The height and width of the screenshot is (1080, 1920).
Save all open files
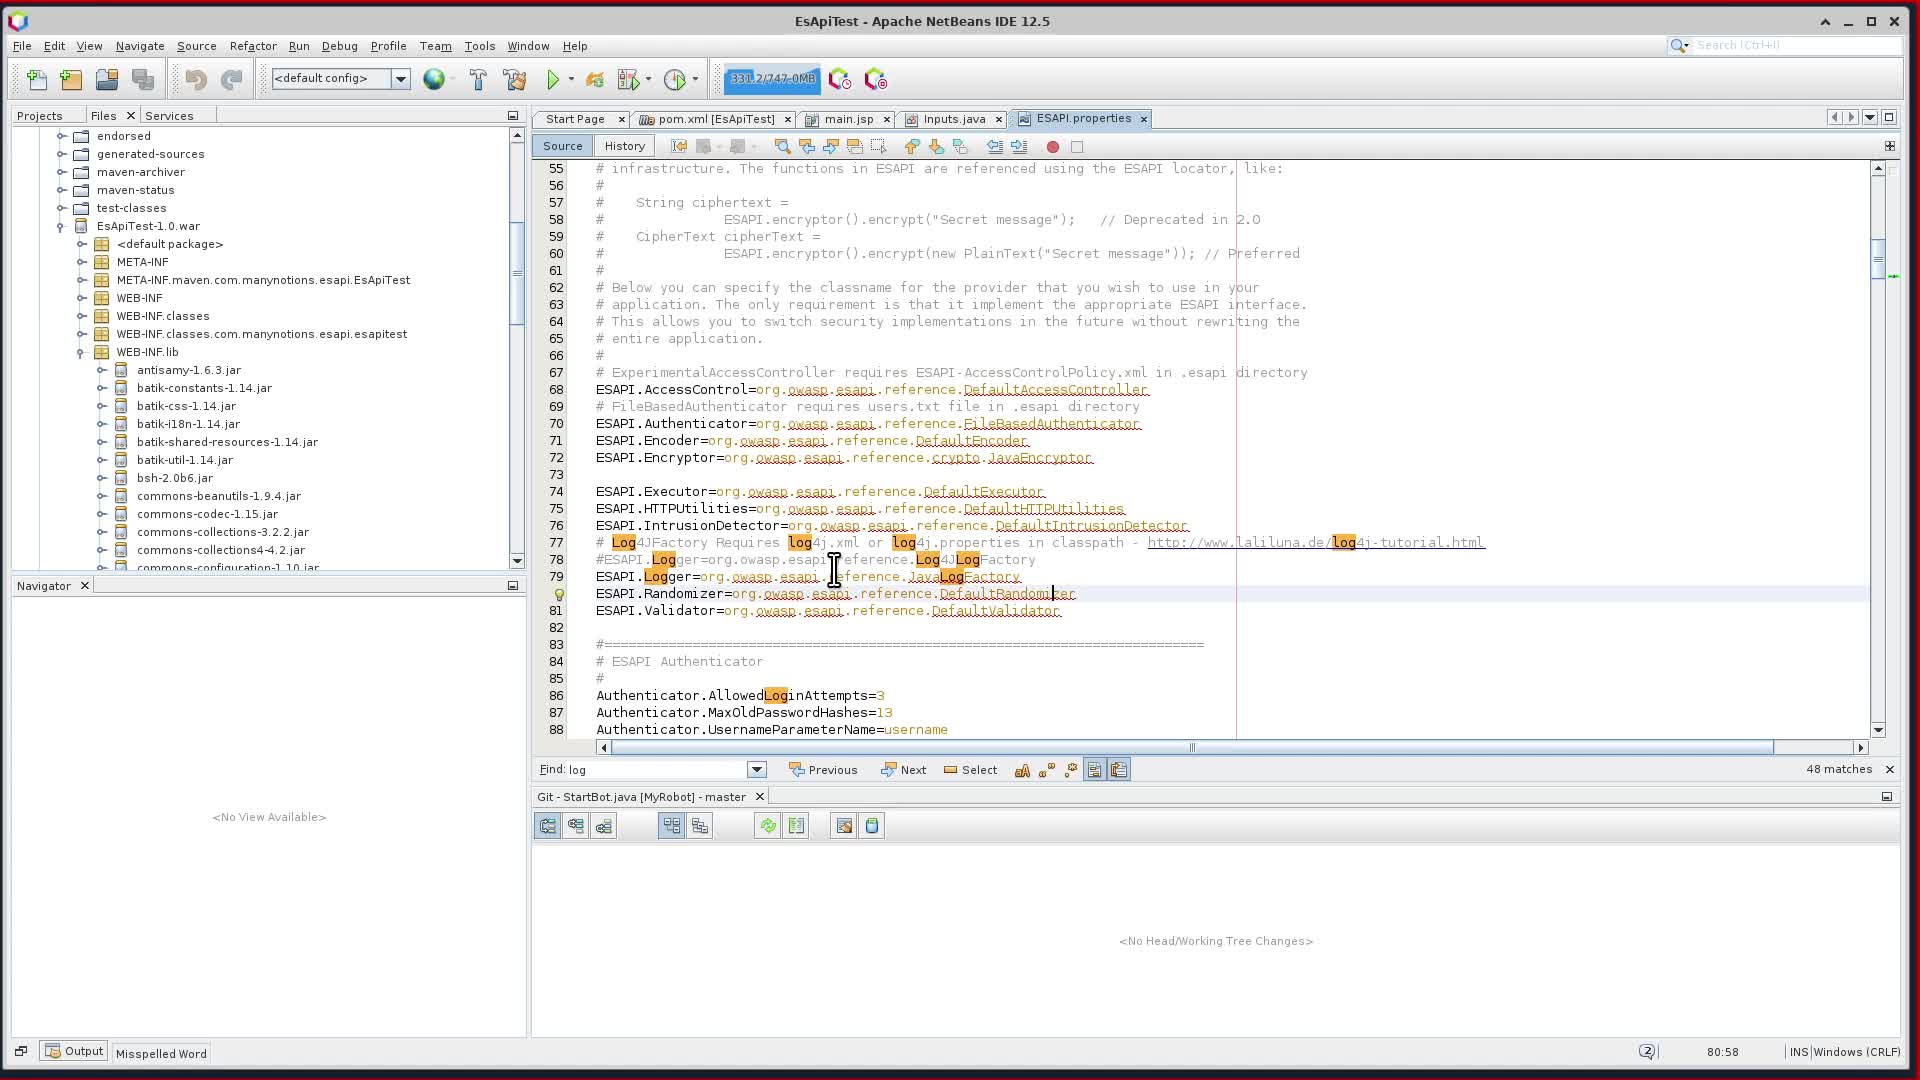click(x=143, y=79)
